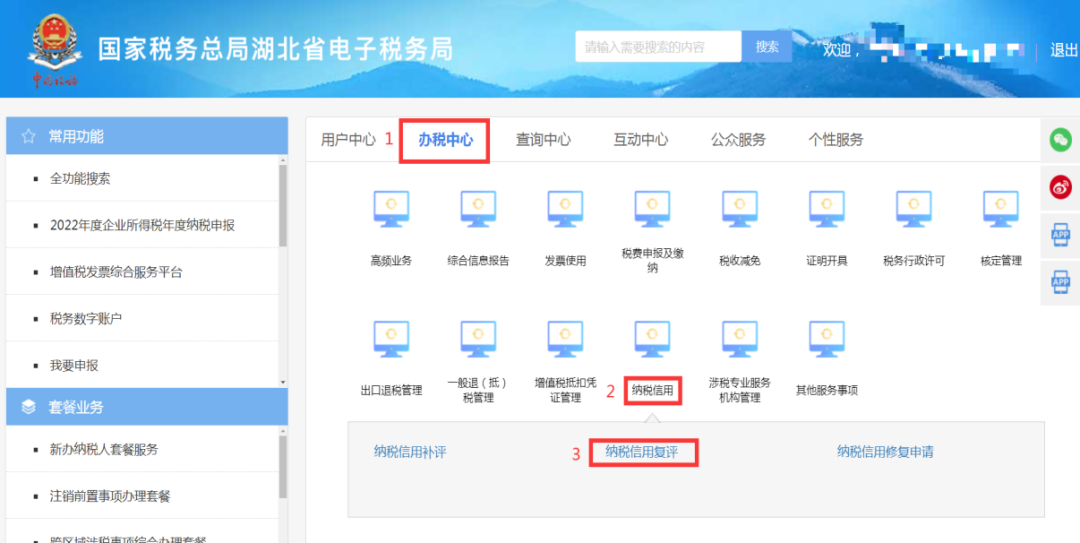This screenshot has width=1080, height=543.
Task: Open the 税费申报及缴纳 icon
Action: pos(652,209)
